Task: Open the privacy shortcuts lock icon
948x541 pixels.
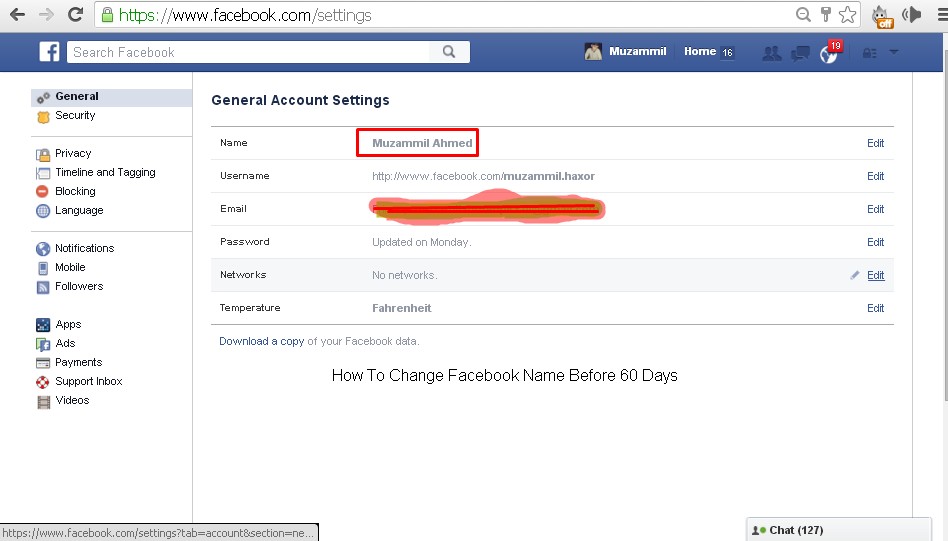Action: 869,53
